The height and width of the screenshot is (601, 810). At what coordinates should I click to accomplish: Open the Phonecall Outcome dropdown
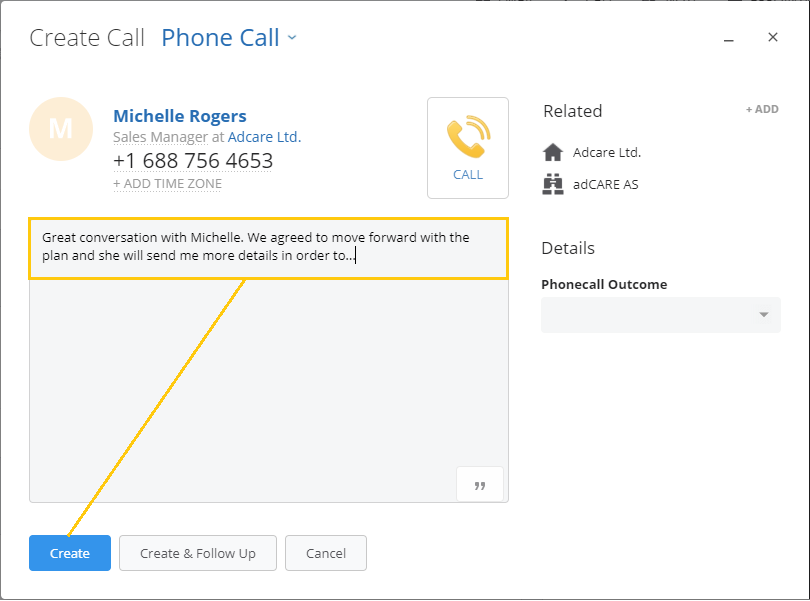click(x=660, y=315)
